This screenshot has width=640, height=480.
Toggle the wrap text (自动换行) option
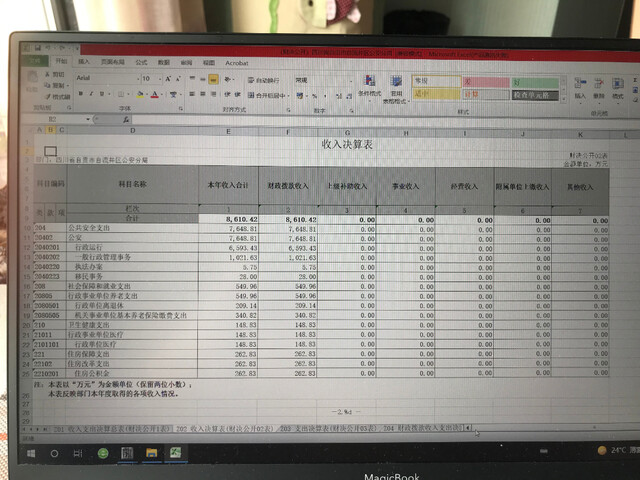264,79
